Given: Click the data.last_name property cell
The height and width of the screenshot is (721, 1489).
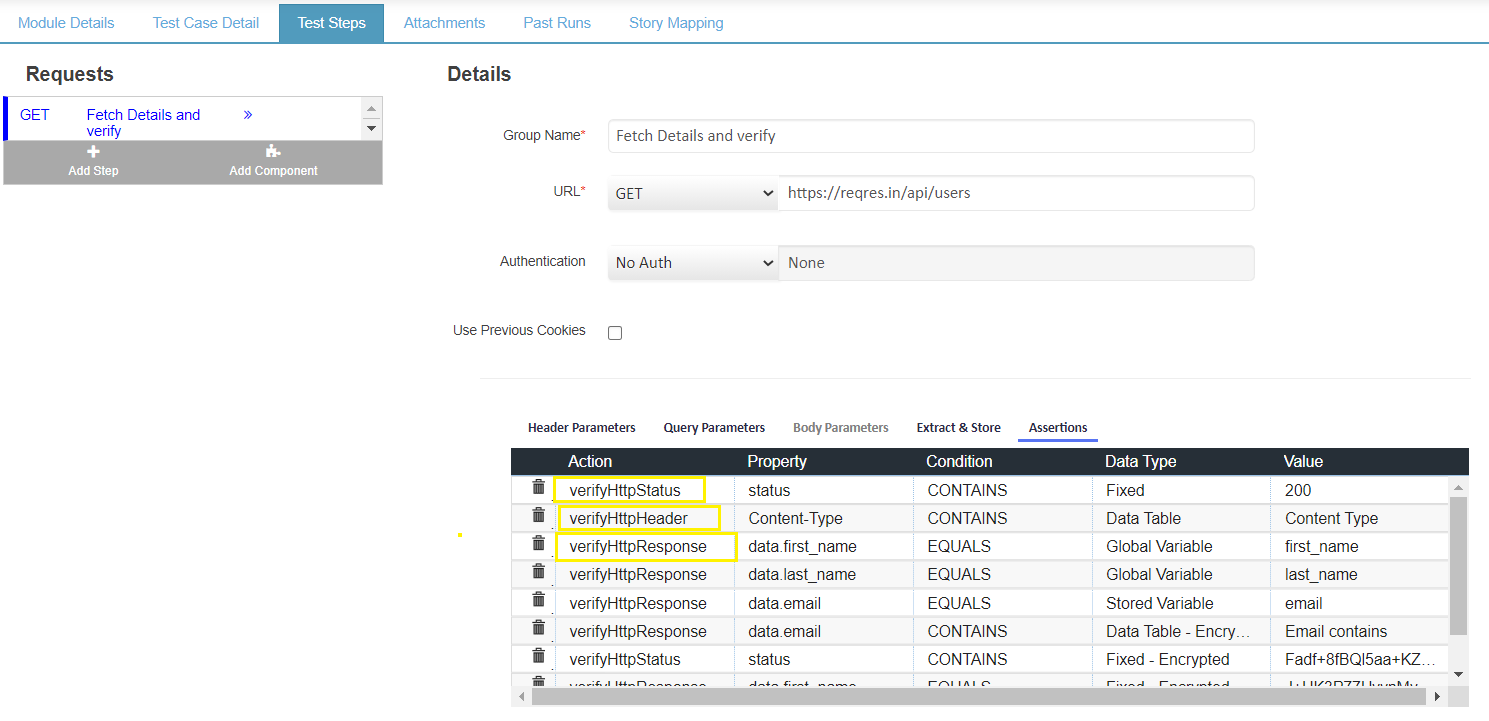Looking at the screenshot, I should pos(824,574).
